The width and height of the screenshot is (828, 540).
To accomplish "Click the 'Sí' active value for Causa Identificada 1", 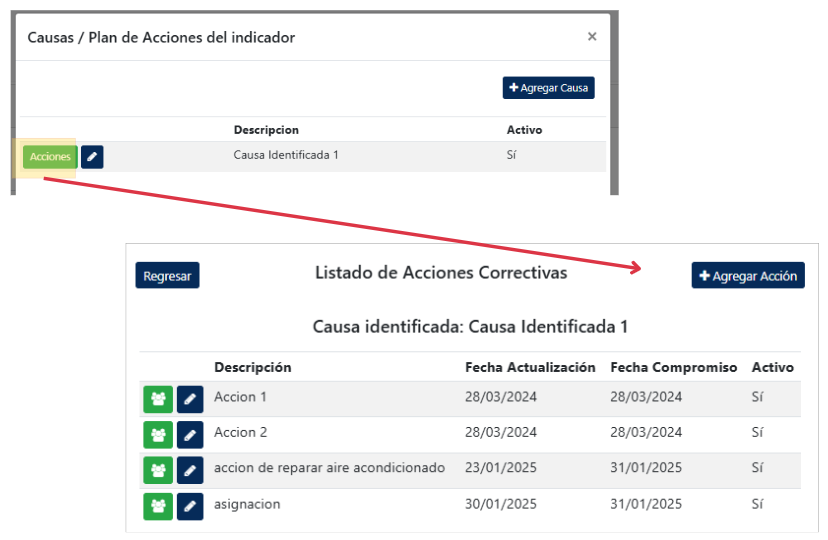I will 511,155.
